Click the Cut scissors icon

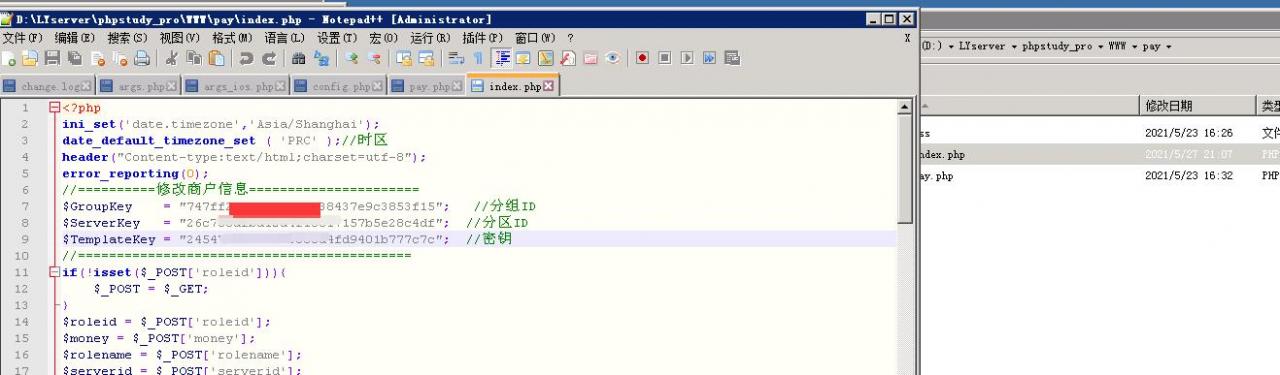(x=172, y=58)
